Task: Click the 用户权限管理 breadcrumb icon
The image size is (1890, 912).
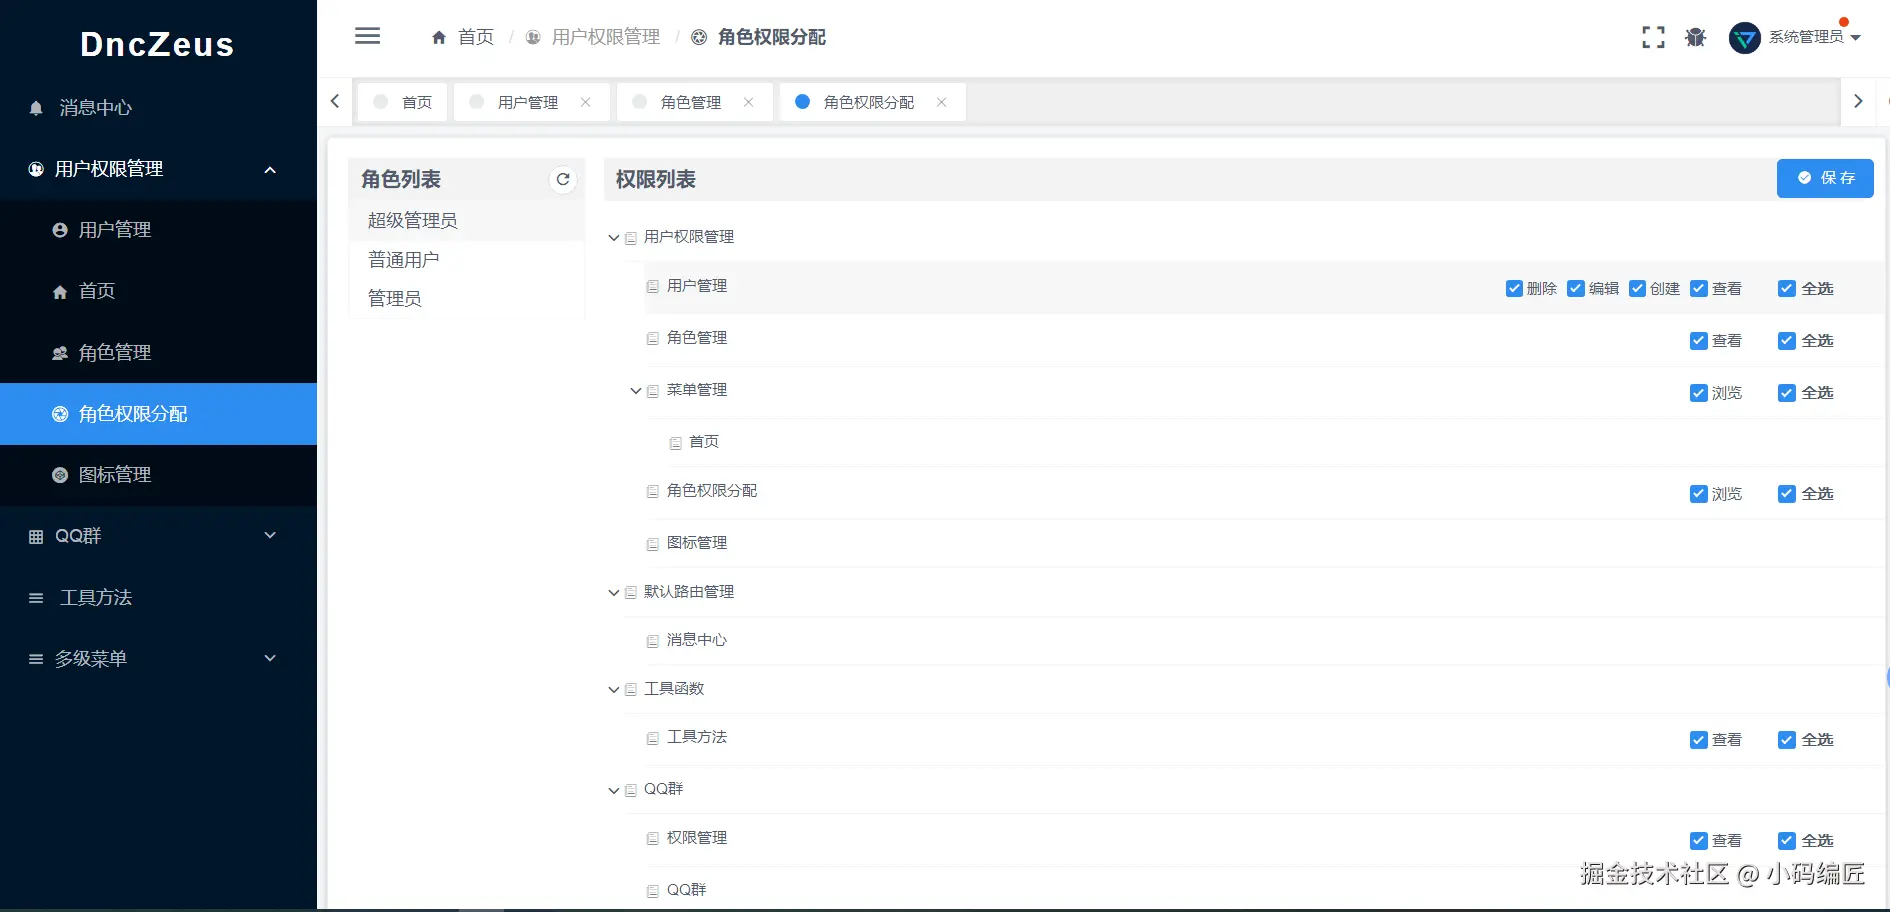Action: [533, 38]
